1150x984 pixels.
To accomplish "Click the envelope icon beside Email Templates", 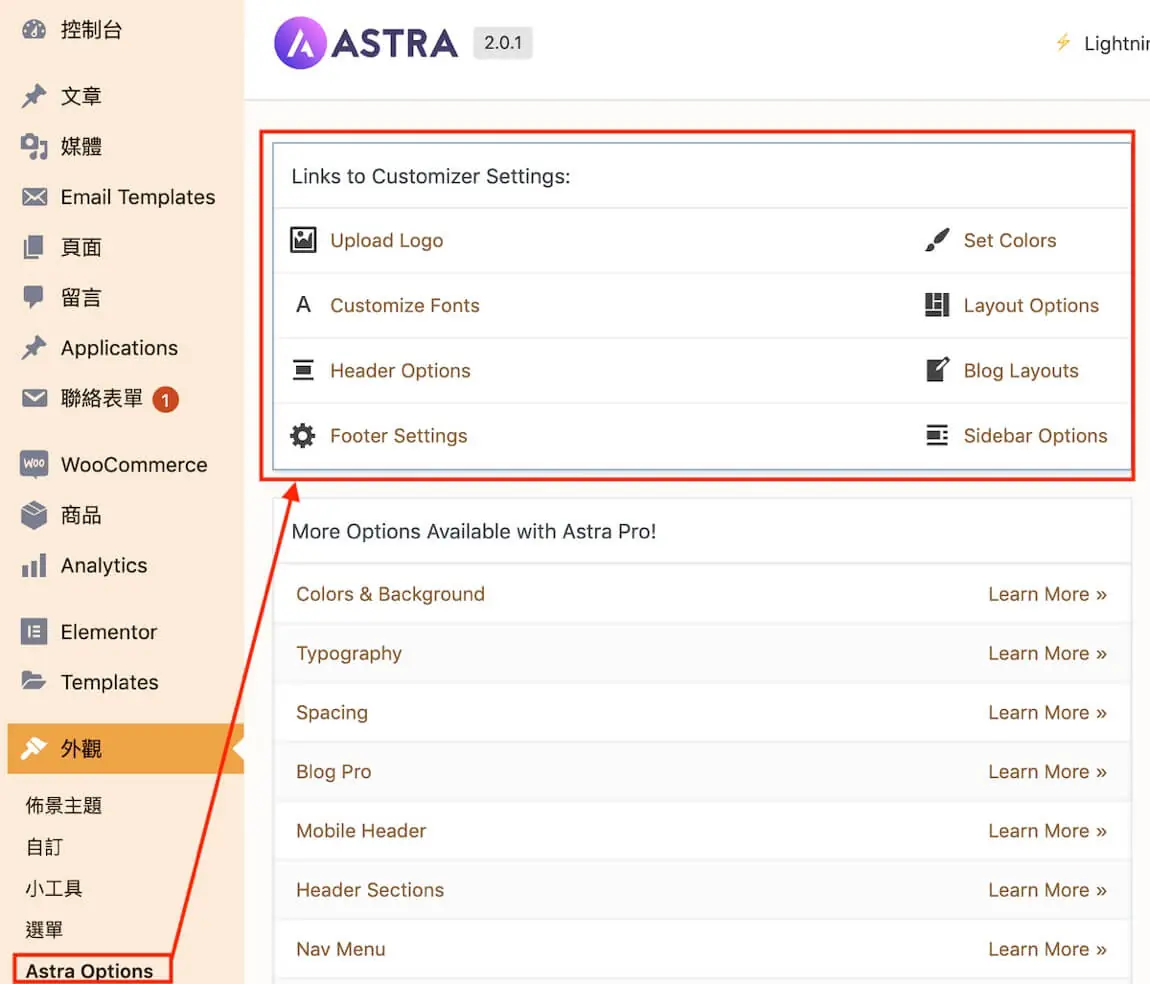I will tap(34, 197).
